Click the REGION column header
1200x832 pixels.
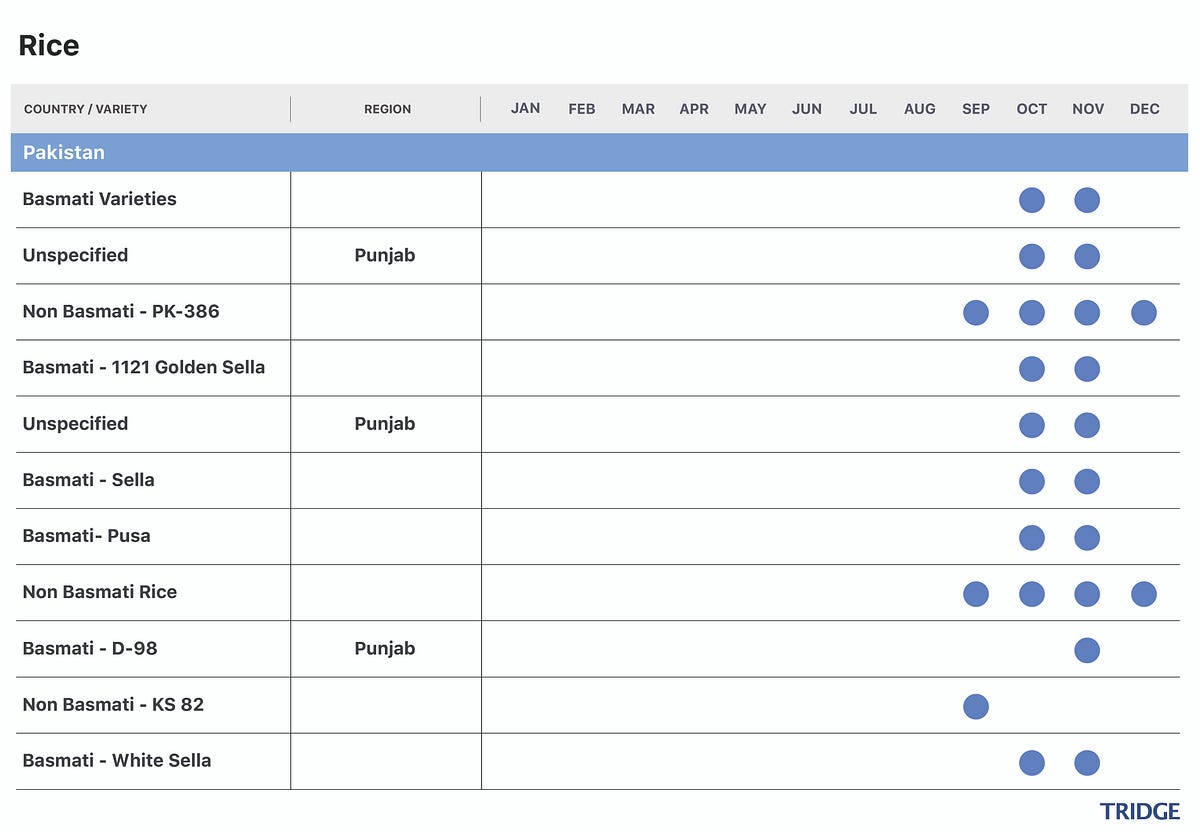coord(387,109)
